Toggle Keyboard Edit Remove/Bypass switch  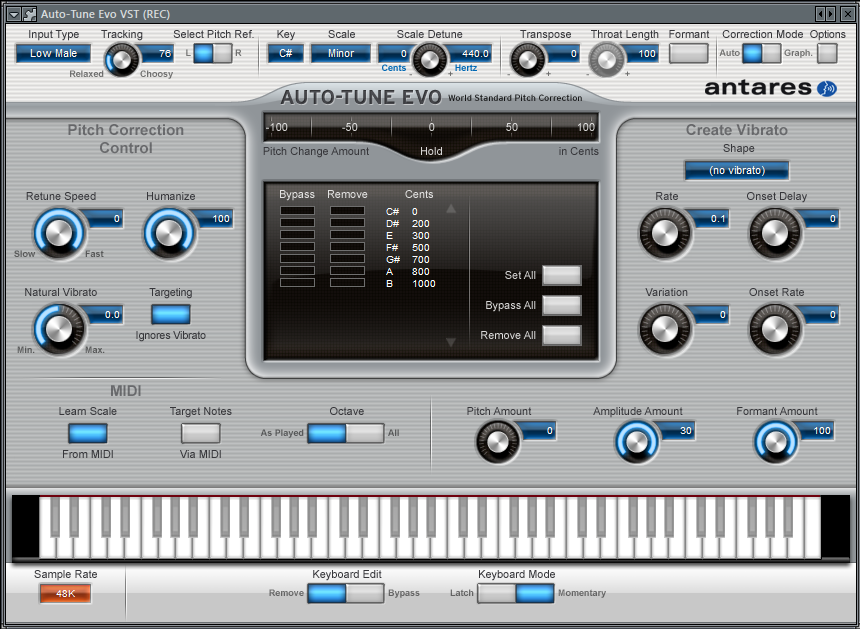pyautogui.click(x=346, y=593)
